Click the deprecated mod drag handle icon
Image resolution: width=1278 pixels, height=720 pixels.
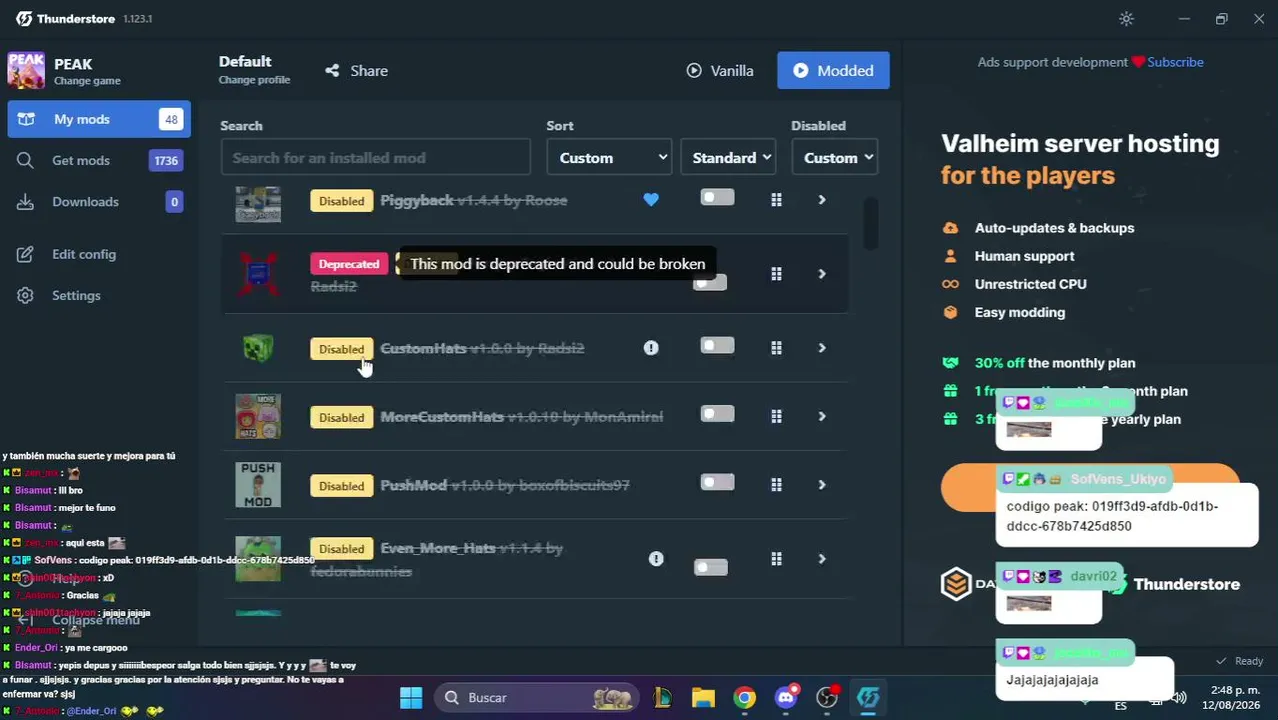776,274
